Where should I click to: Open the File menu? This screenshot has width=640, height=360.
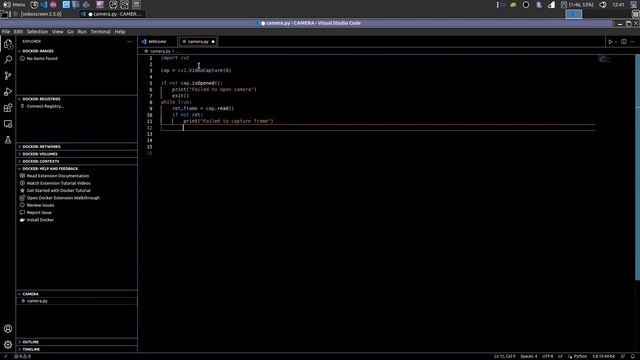6,31
